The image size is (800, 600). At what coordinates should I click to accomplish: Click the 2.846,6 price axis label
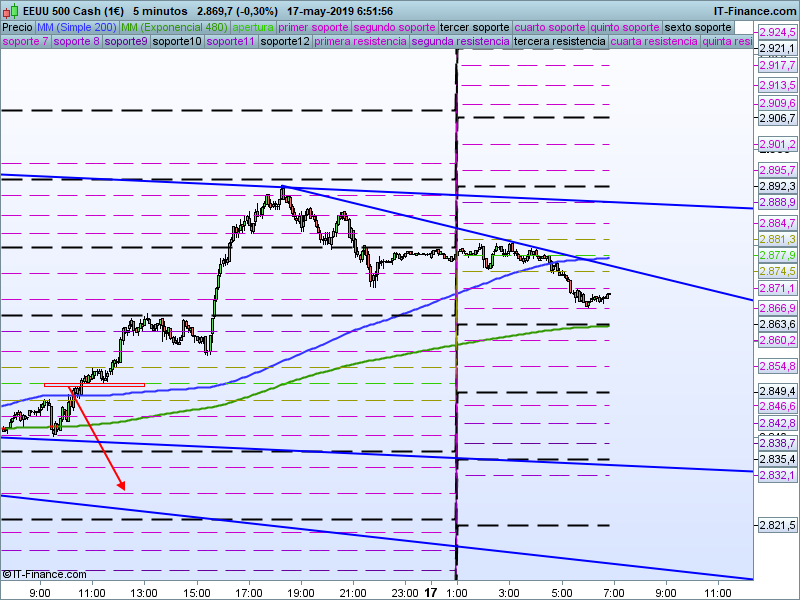pyautogui.click(x=777, y=406)
